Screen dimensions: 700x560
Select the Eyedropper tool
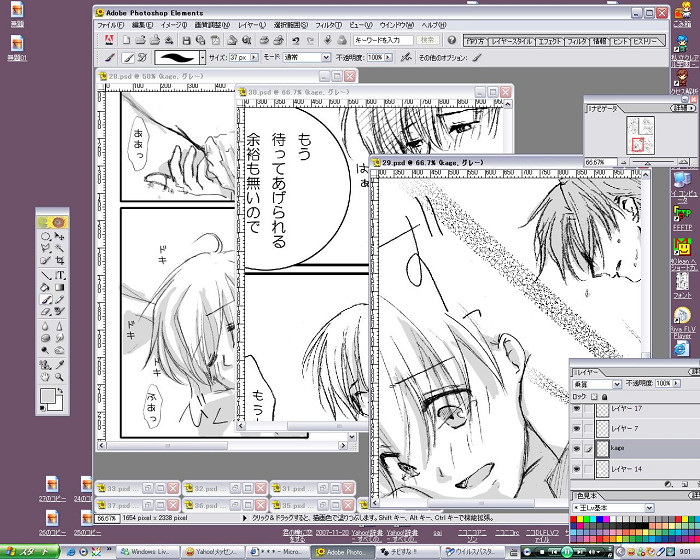59,365
